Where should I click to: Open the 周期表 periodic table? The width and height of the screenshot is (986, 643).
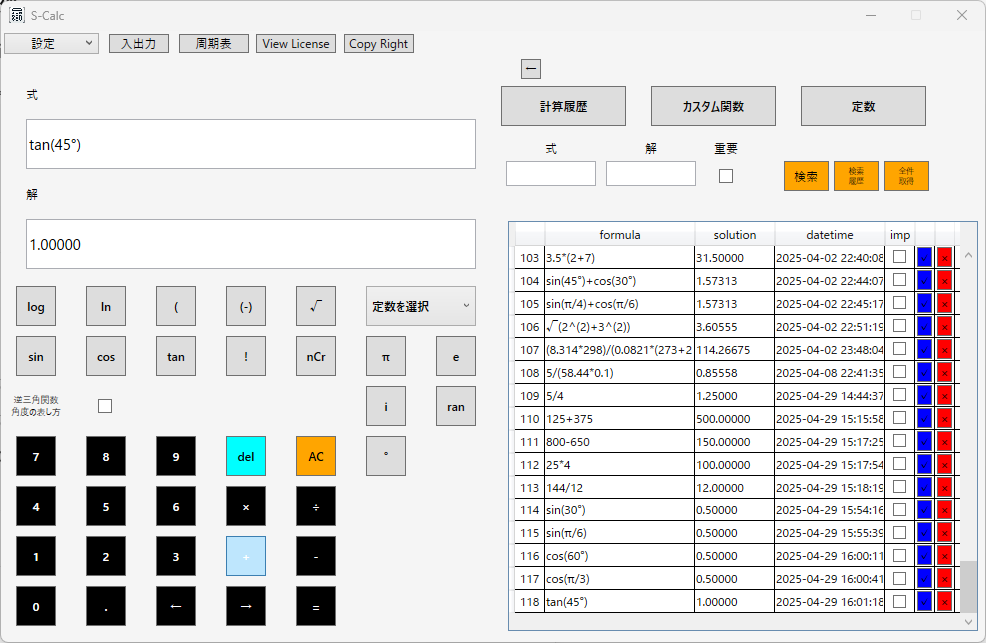[214, 43]
